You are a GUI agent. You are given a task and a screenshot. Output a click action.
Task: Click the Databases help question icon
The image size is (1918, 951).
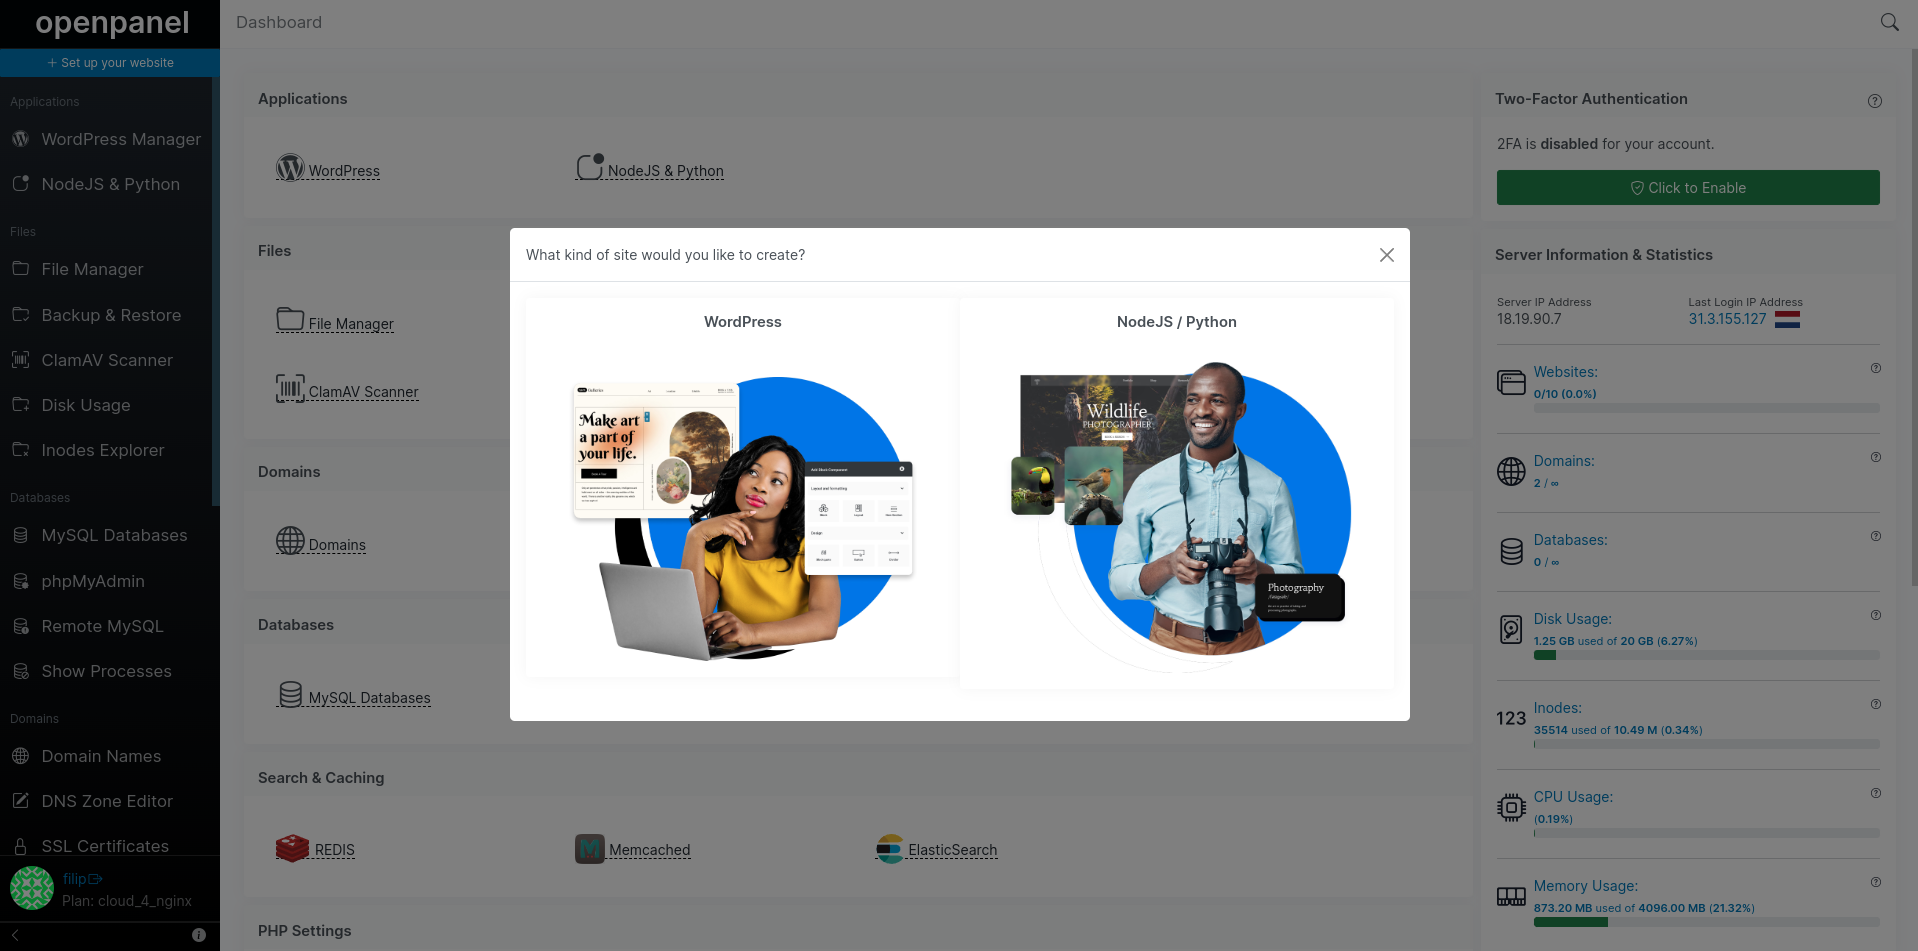point(1876,536)
